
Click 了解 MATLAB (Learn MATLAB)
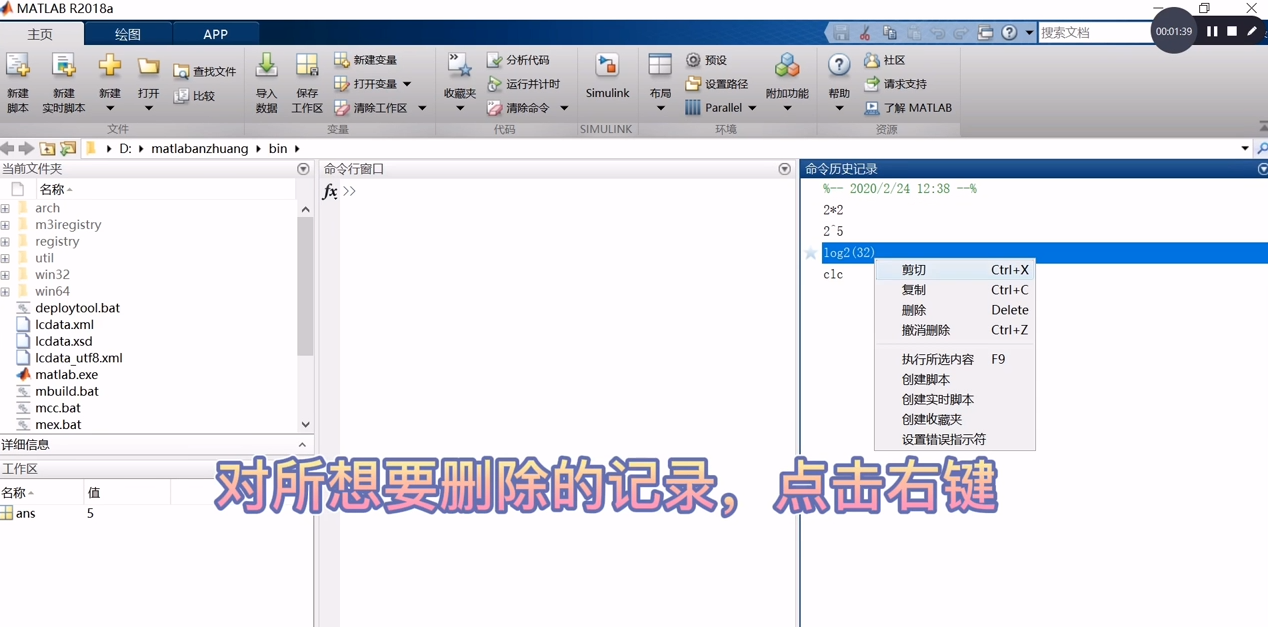[908, 108]
